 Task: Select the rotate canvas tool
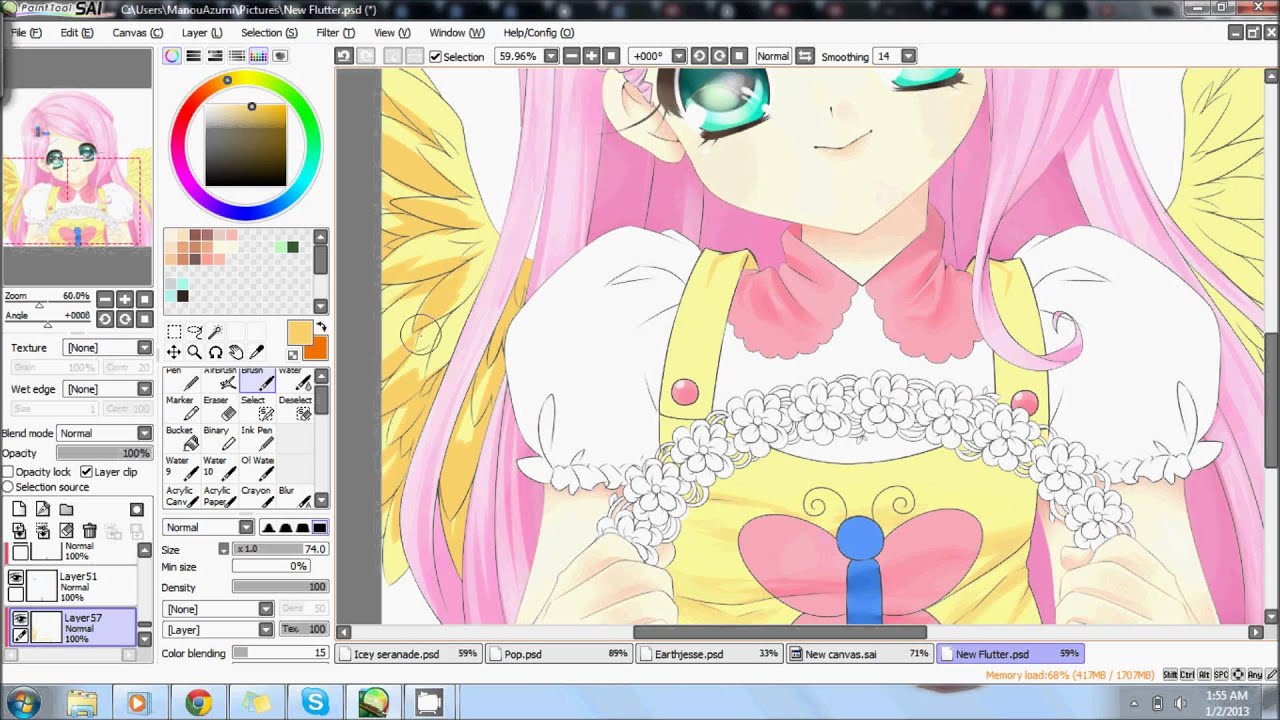[x=214, y=352]
